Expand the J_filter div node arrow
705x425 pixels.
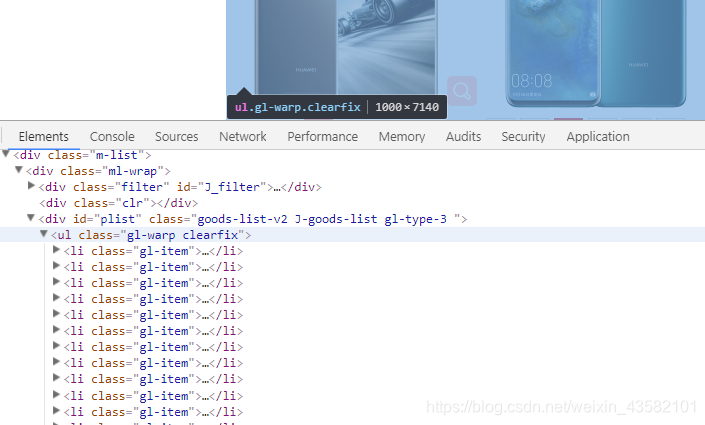tap(31, 186)
